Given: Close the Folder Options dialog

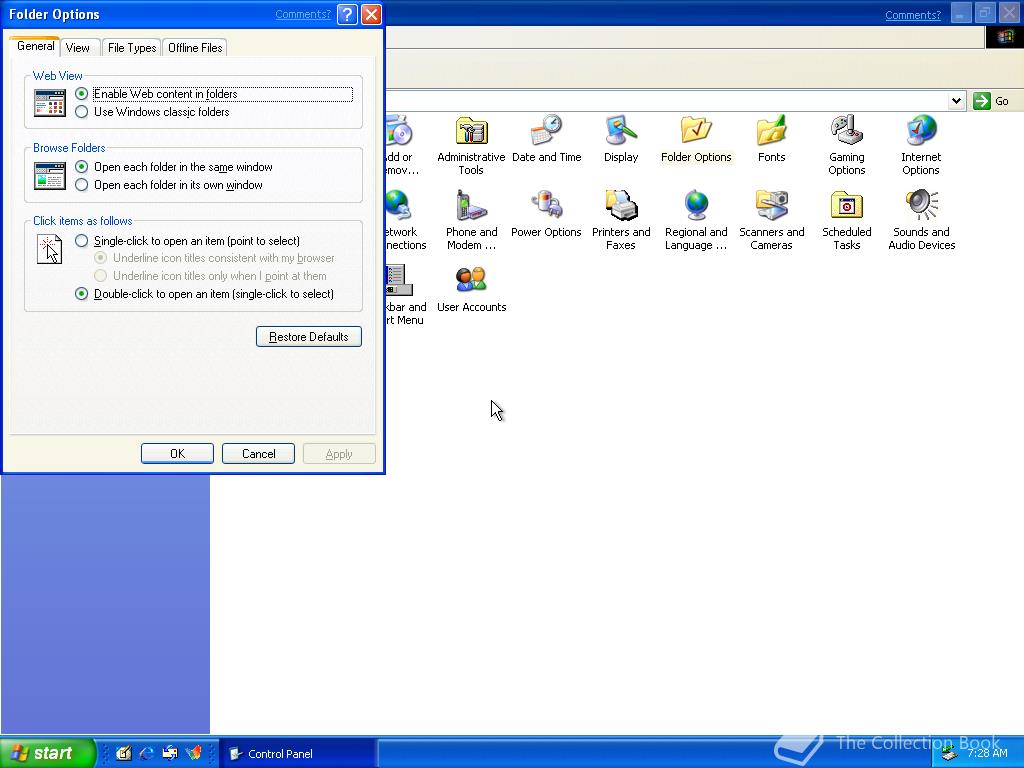Looking at the screenshot, I should pos(371,14).
